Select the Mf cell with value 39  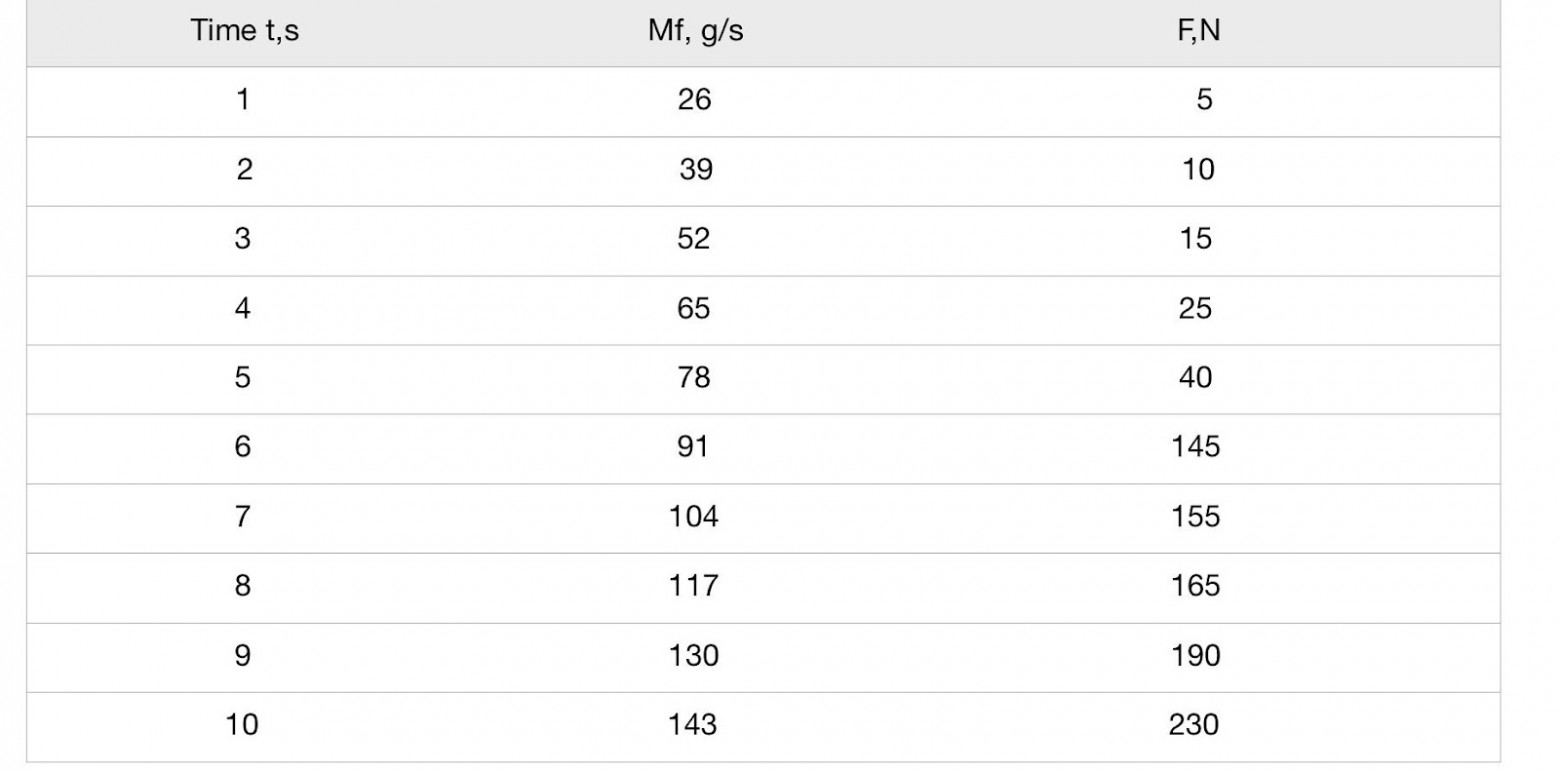click(x=695, y=170)
